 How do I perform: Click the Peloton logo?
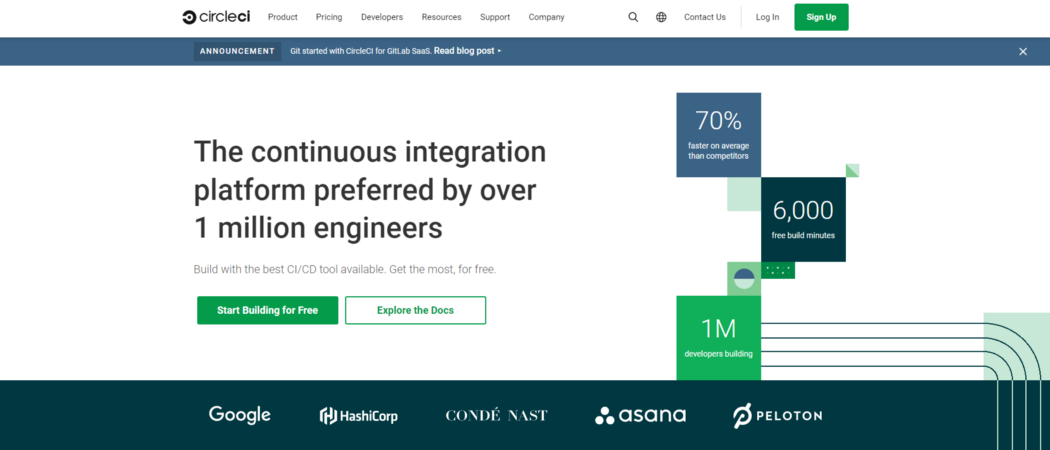[777, 416]
